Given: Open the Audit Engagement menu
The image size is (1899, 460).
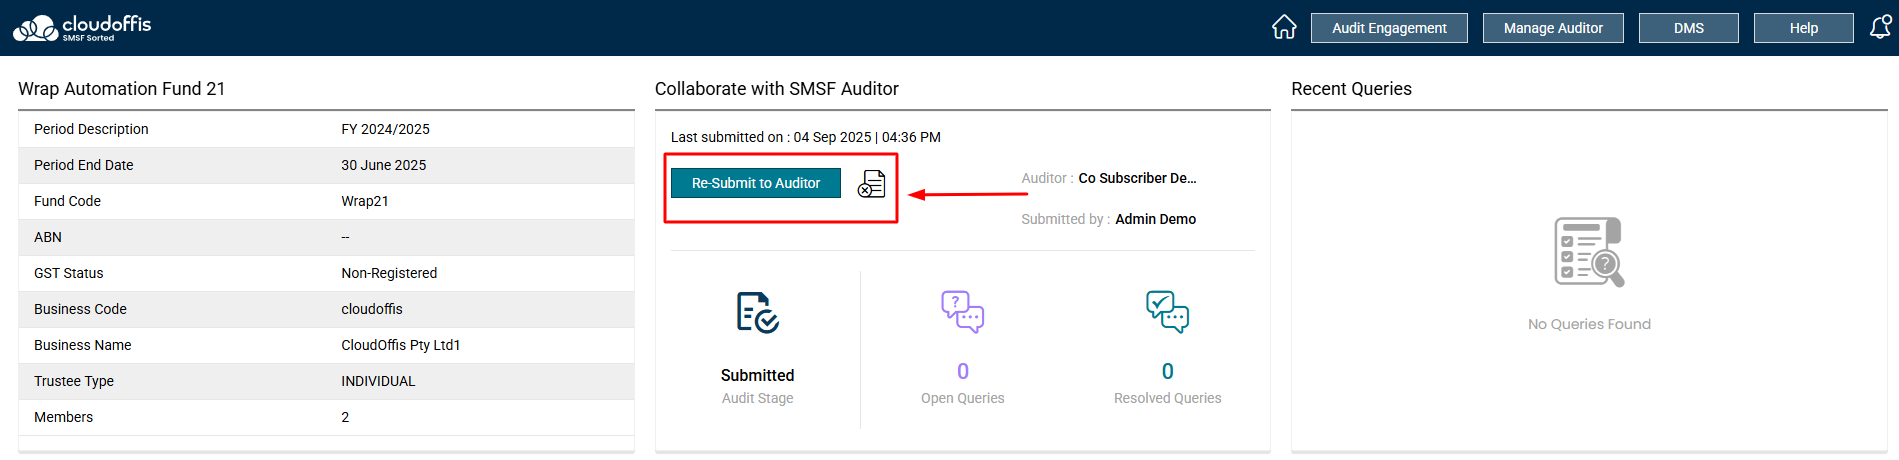Looking at the screenshot, I should point(1388,28).
